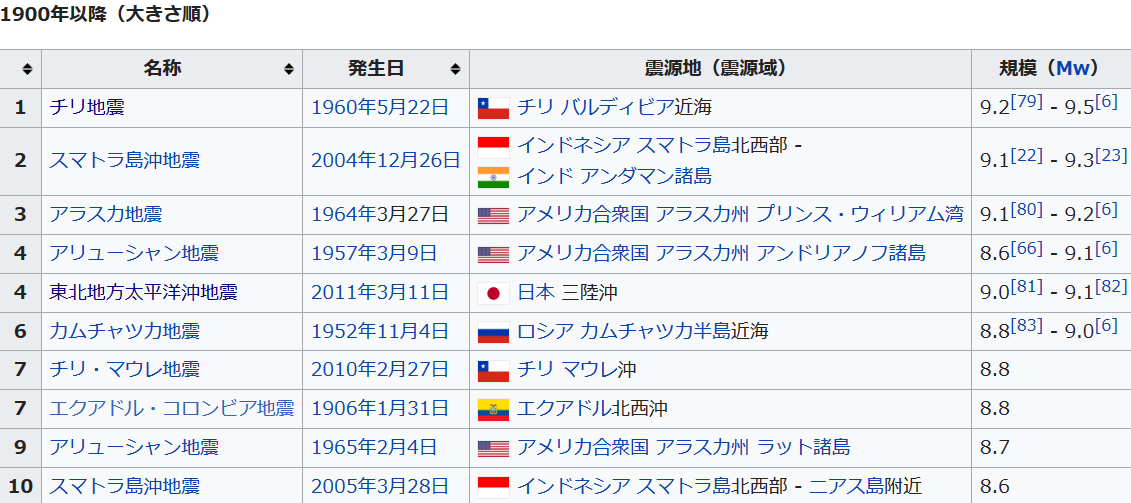Open footnote [22] beside 9.1
This screenshot has height=503, width=1131.
pyautogui.click(x=1027, y=155)
